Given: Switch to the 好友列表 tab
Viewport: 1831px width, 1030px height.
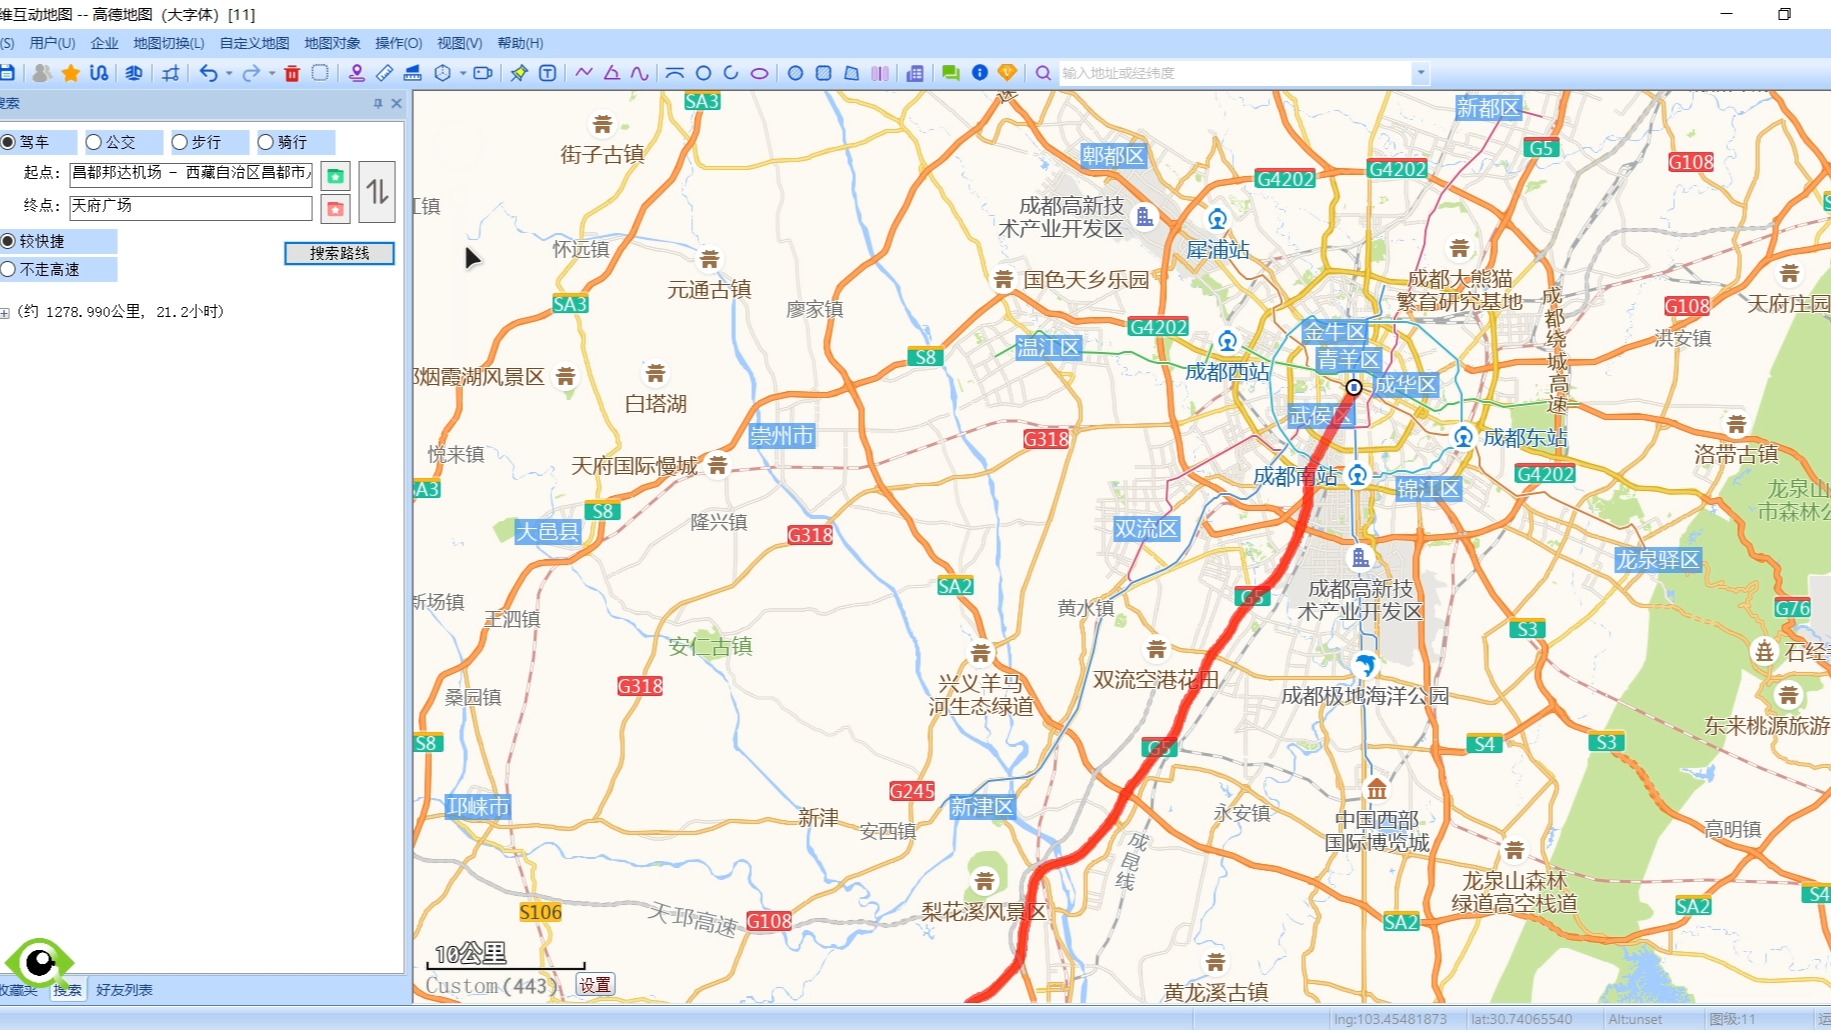Looking at the screenshot, I should (x=124, y=989).
